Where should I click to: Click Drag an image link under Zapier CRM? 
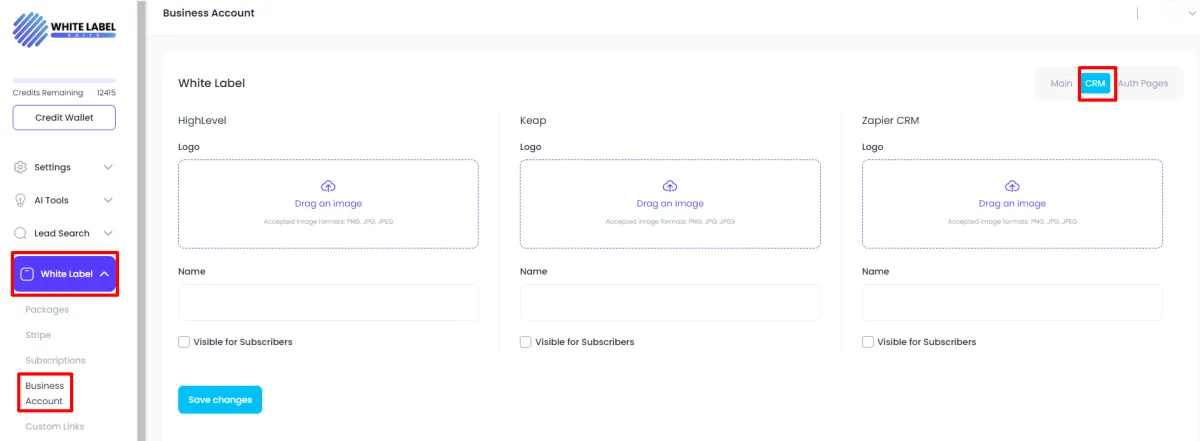(x=1012, y=204)
